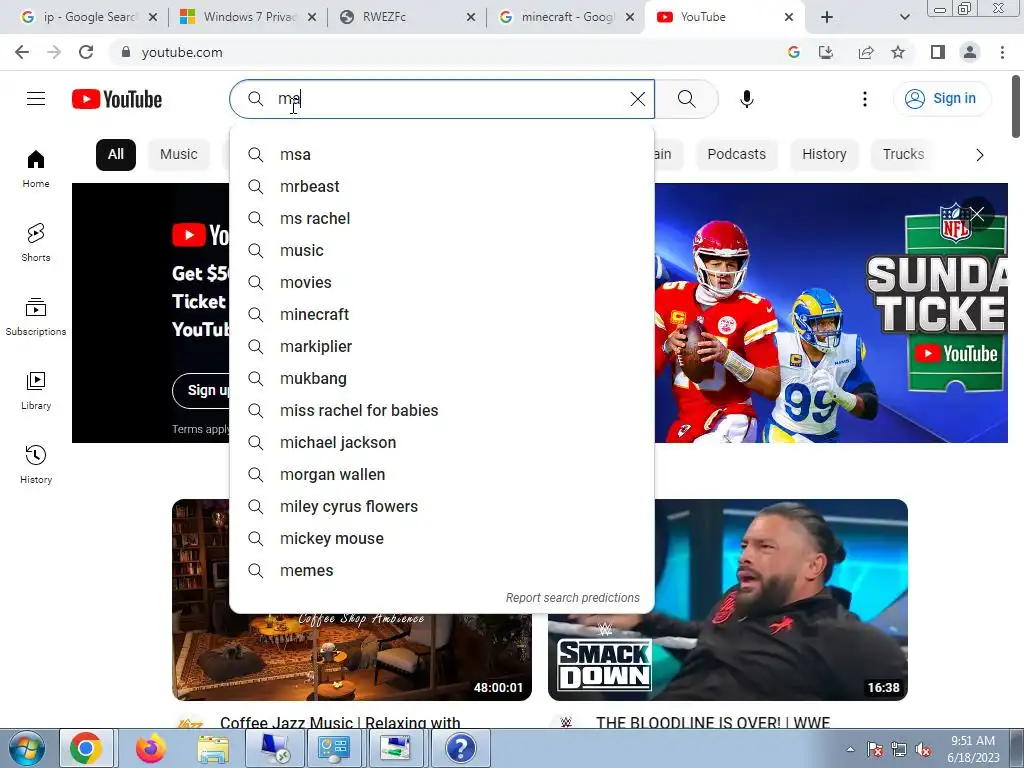Screen dimensions: 1024x768
Task: Switch to the RWEZFc tab
Action: pyautogui.click(x=407, y=17)
